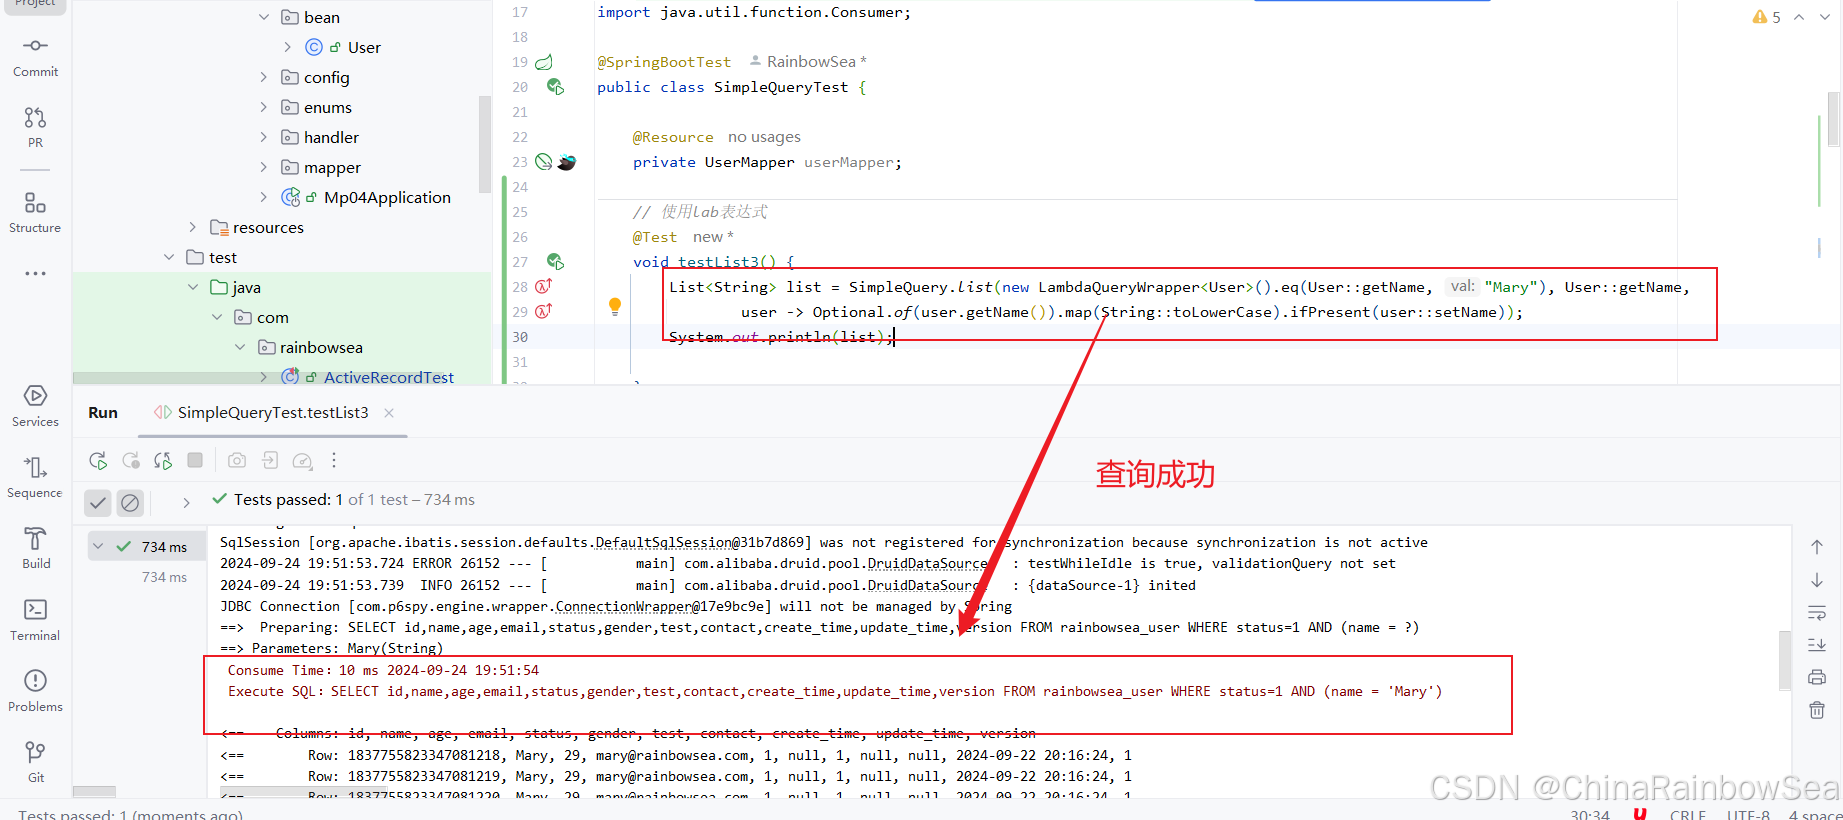
Task: Open the Terminal tool window
Action: tap(35, 619)
